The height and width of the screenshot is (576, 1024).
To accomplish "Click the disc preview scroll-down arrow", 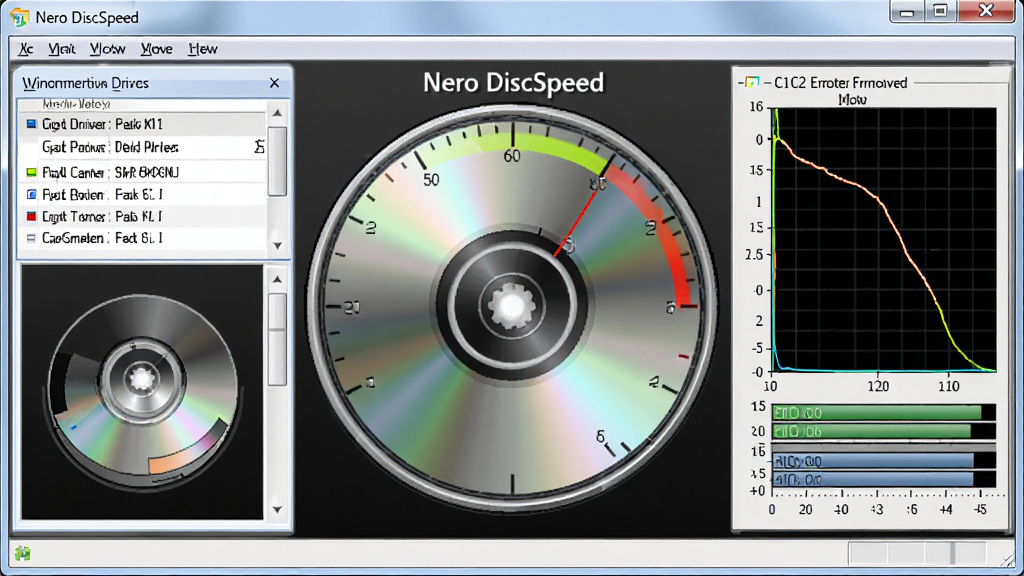I will [x=278, y=509].
